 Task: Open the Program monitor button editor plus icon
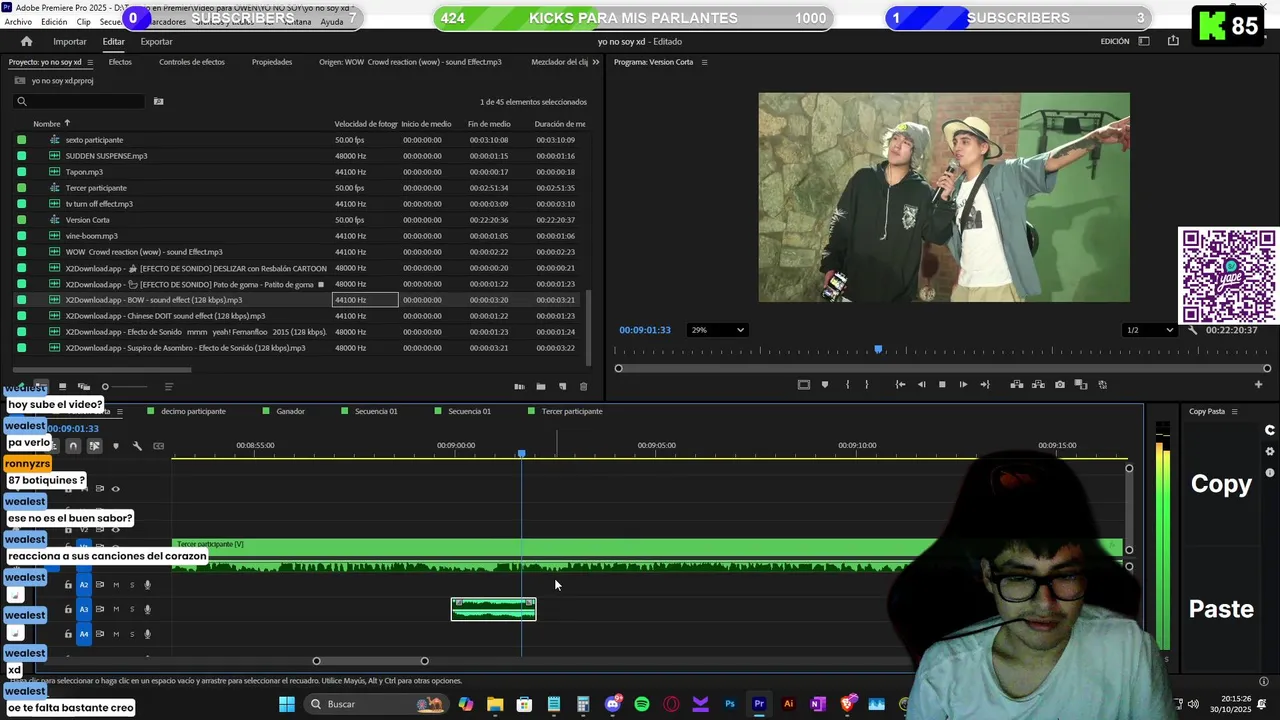1258,385
